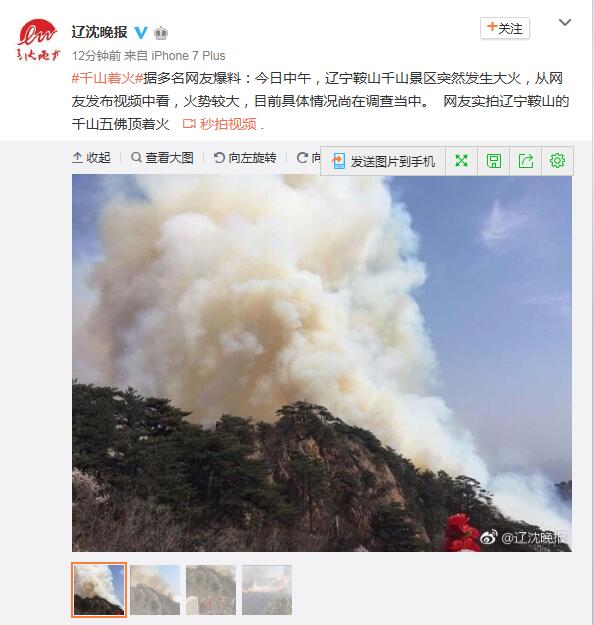Click the main wildfire smoke photo
The image size is (594, 625).
tap(322, 363)
